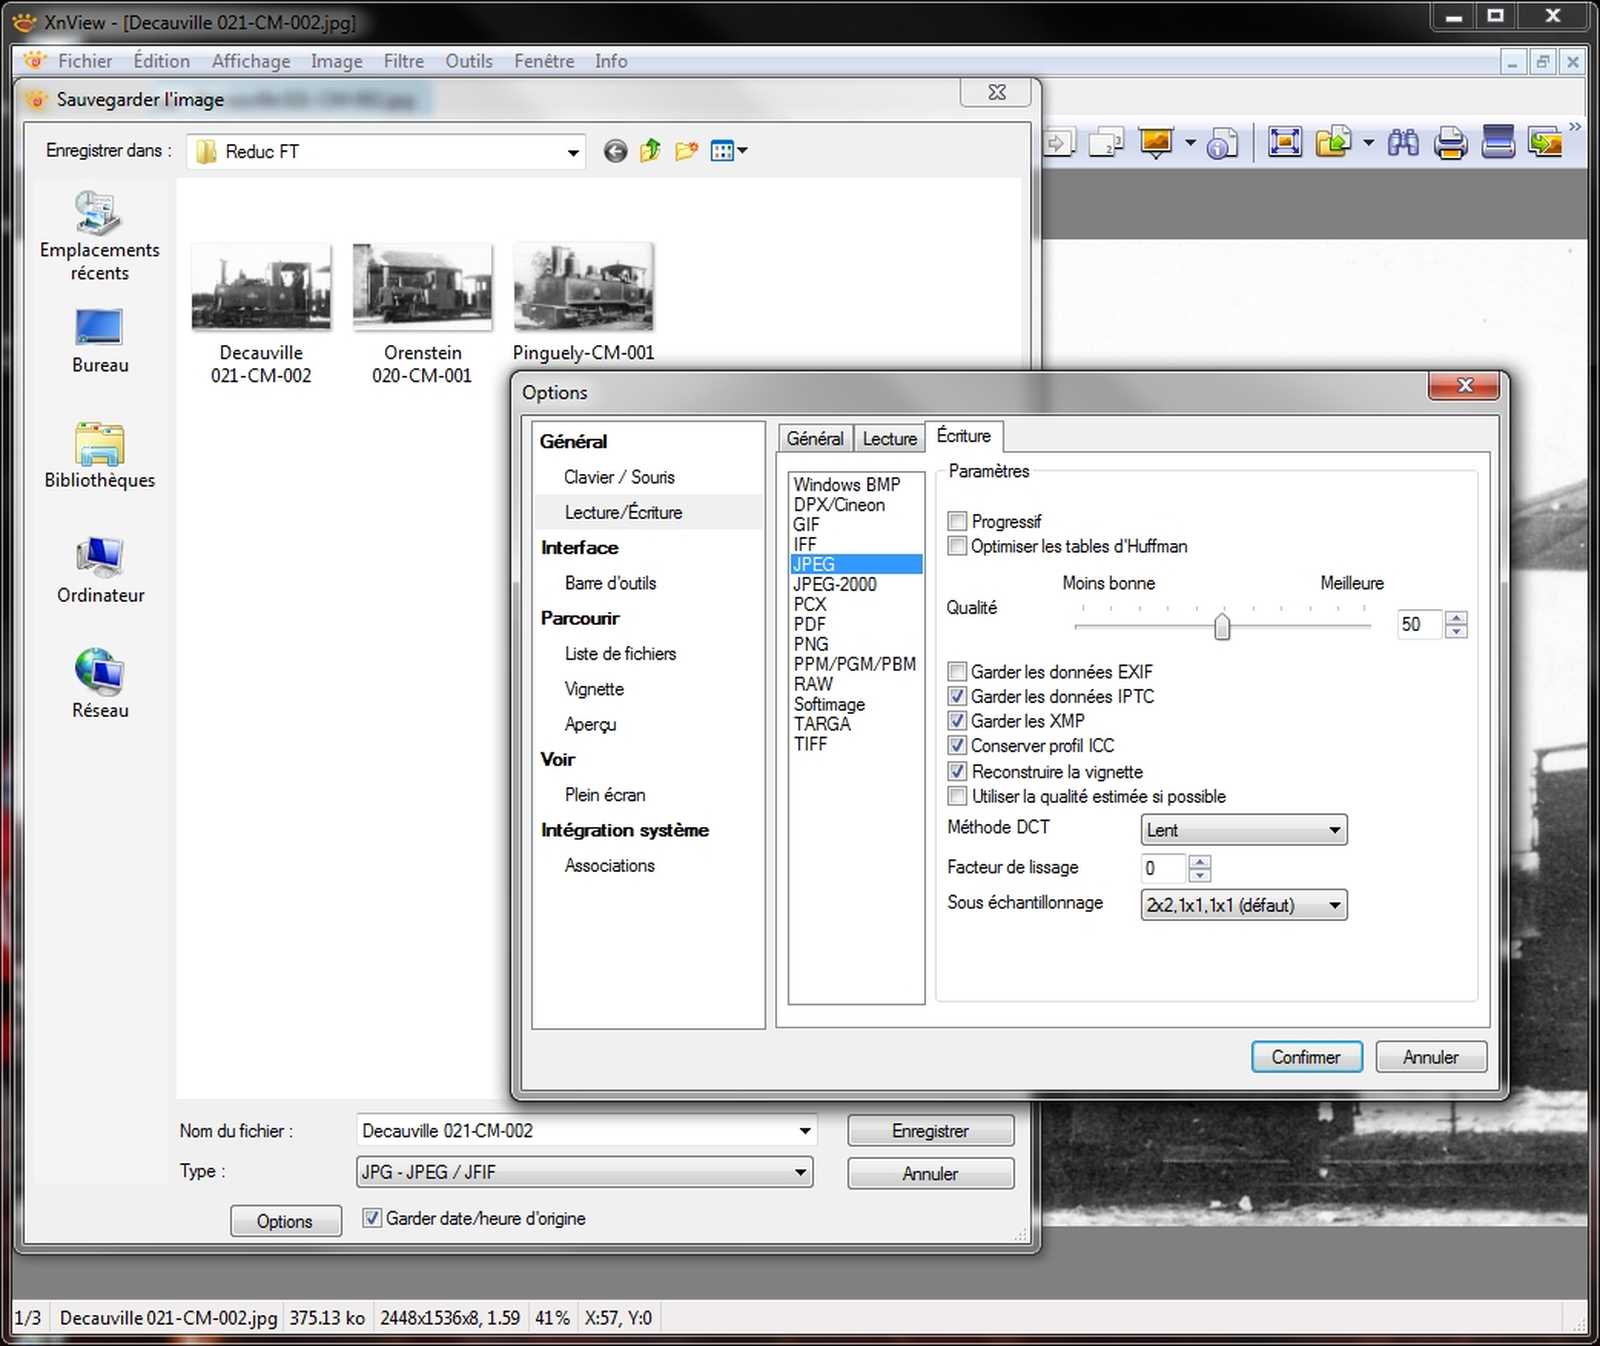Open the Édition menu

click(x=161, y=60)
